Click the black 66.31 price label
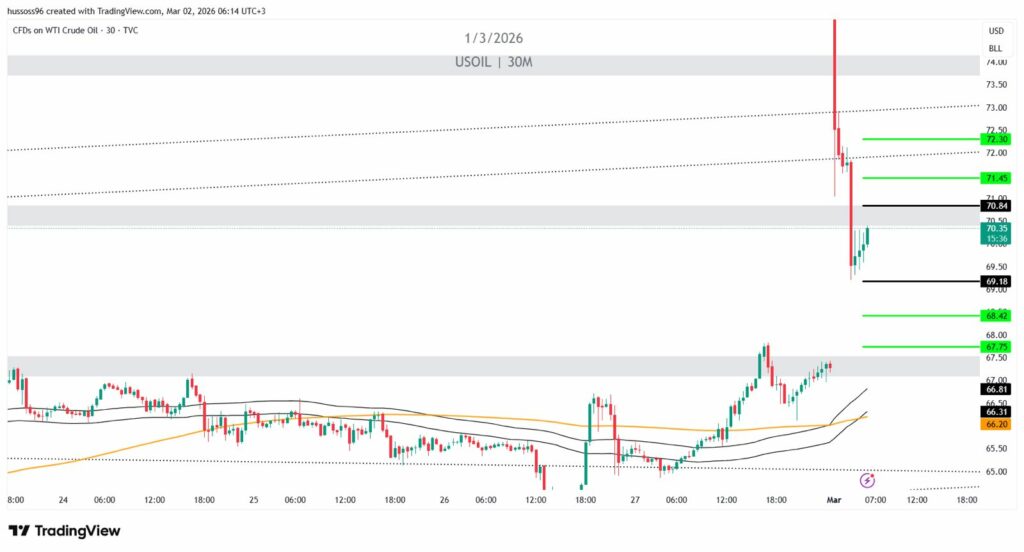The image size is (1024, 552). [996, 411]
